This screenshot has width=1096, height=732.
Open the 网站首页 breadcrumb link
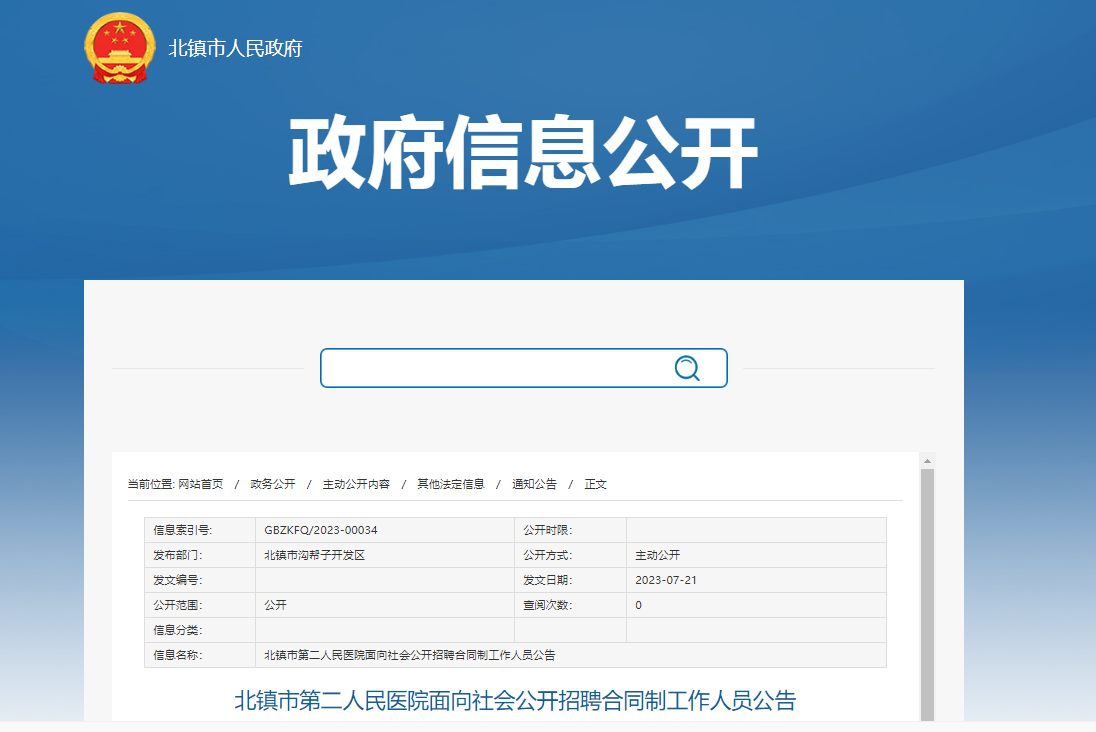click(x=201, y=484)
